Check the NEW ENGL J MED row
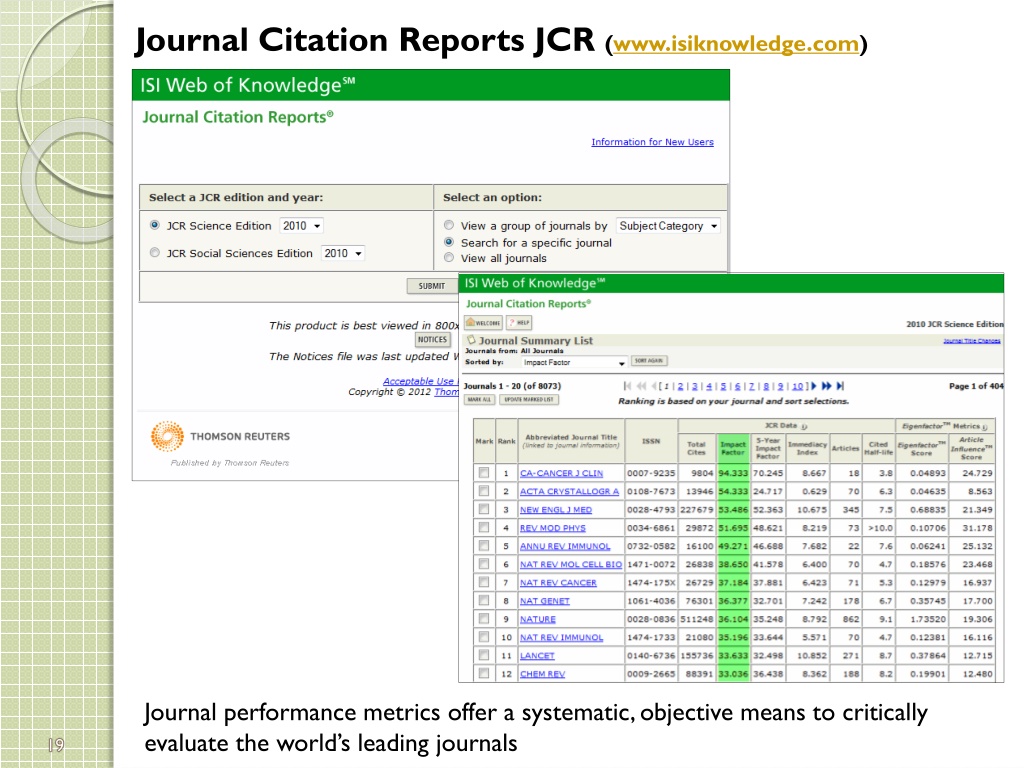Image resolution: width=1024 pixels, height=768 pixels. [x=484, y=509]
